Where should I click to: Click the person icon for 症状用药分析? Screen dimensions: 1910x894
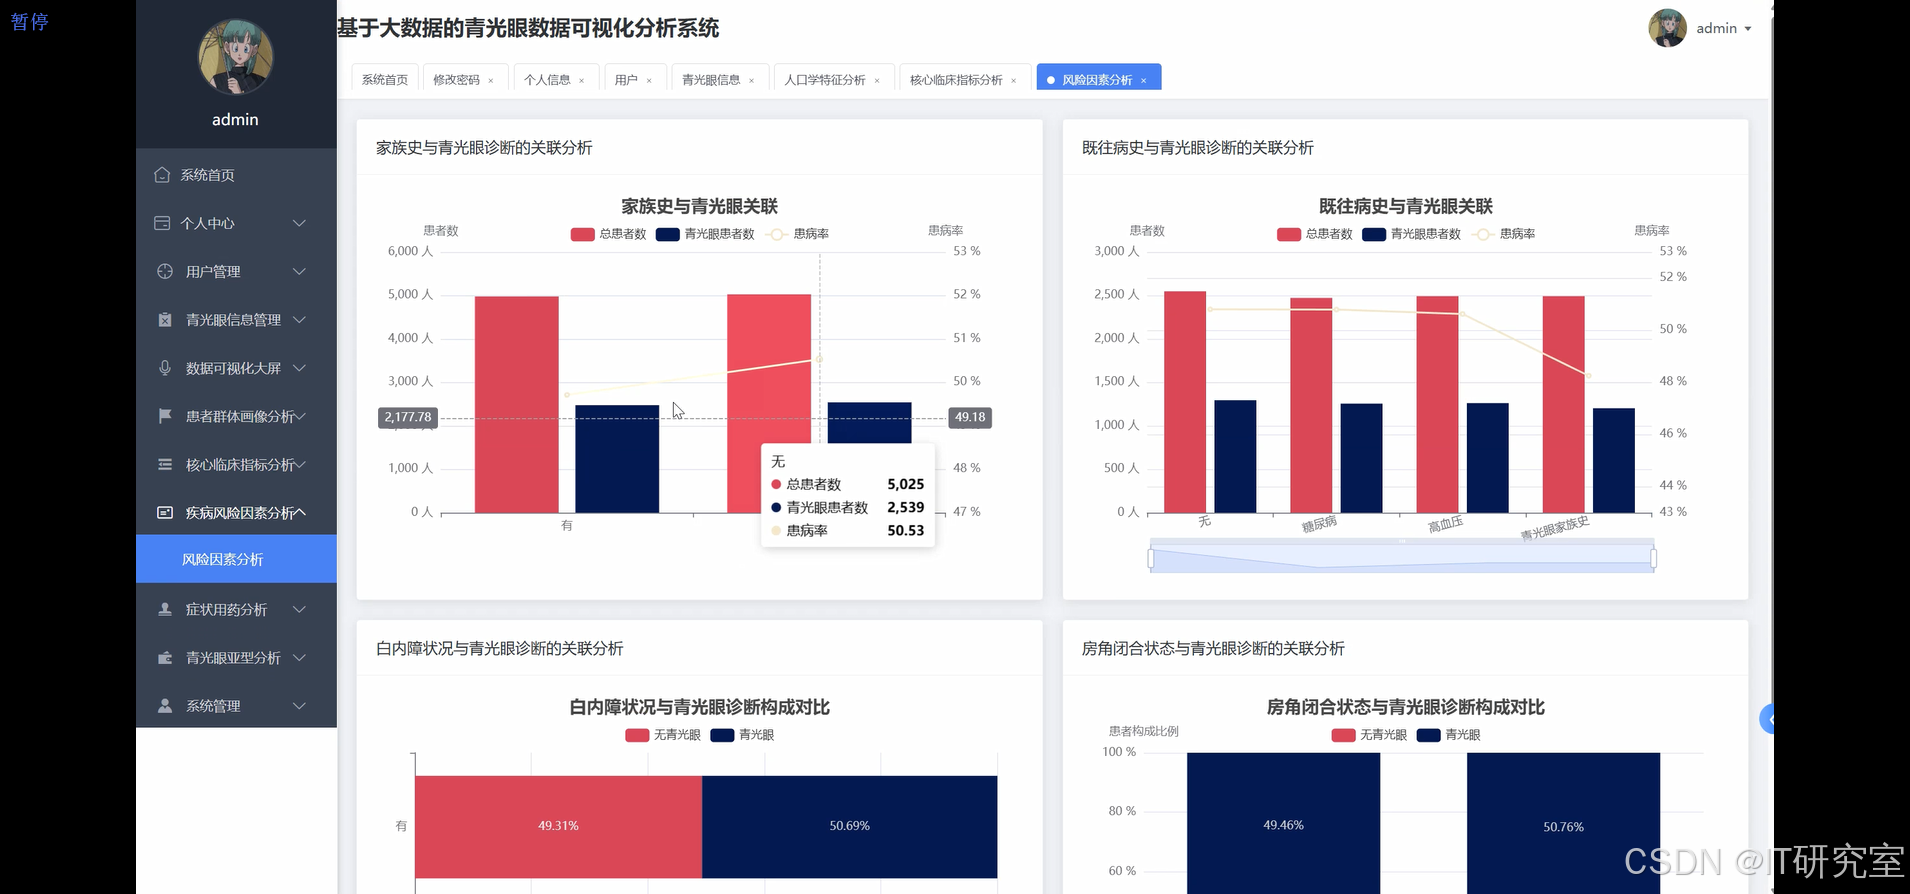pyautogui.click(x=165, y=609)
